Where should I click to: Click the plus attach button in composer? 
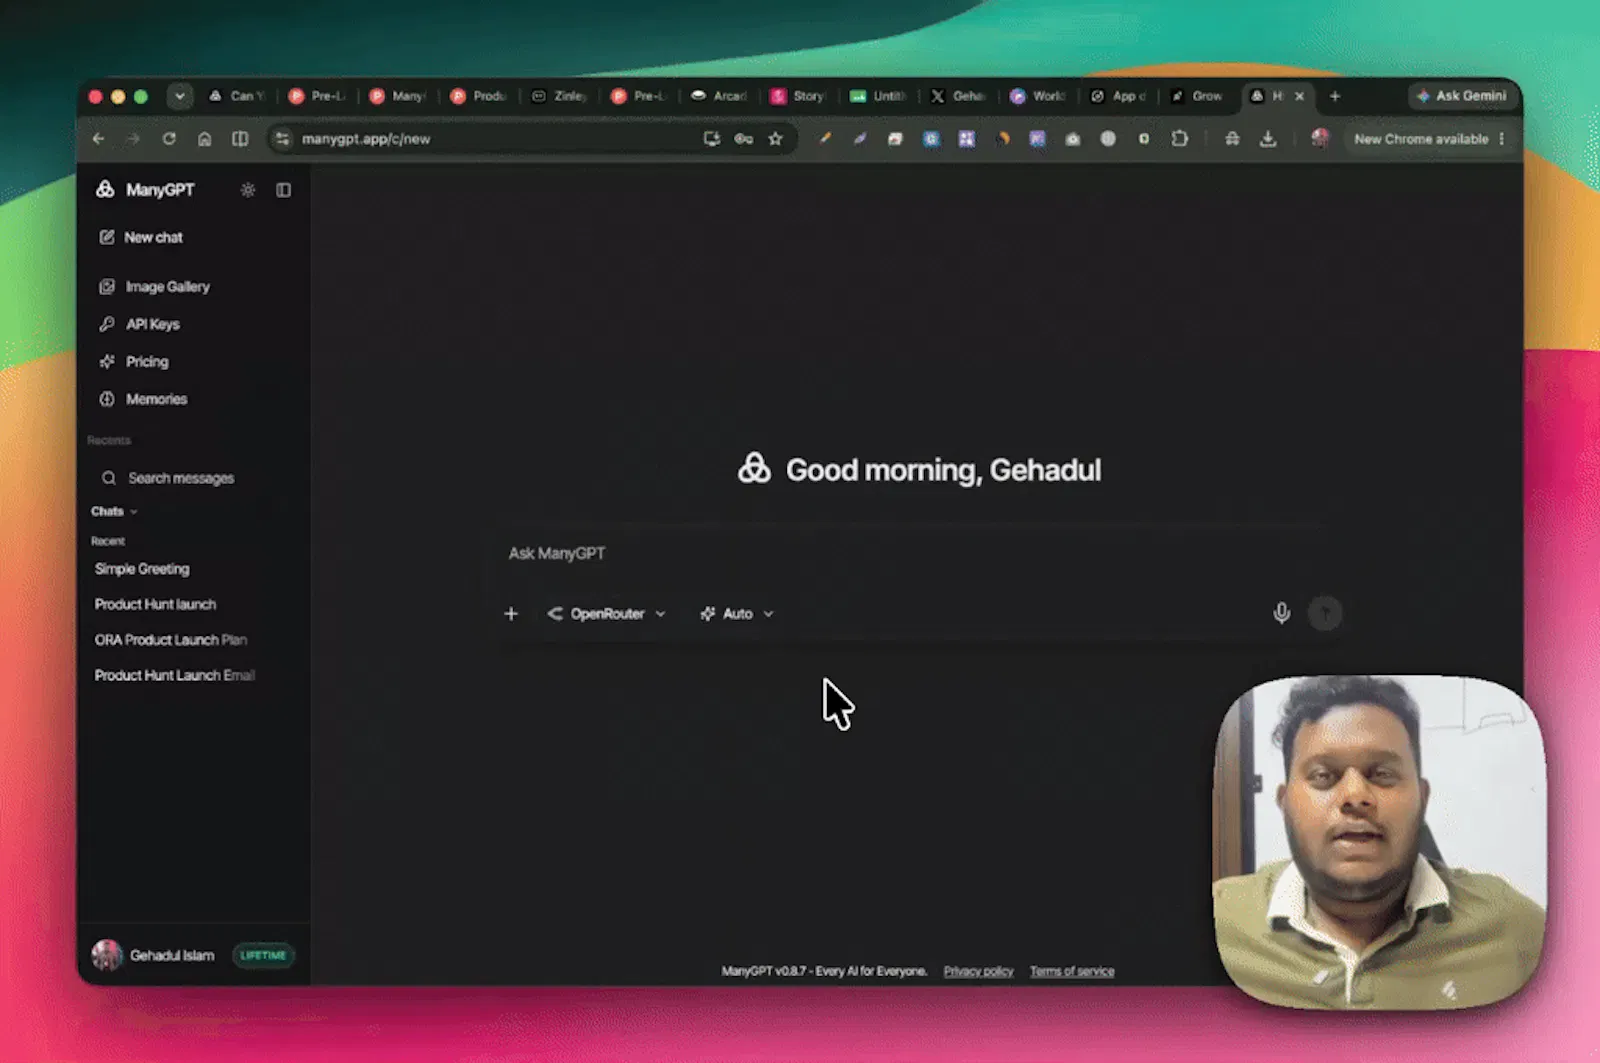coord(511,614)
